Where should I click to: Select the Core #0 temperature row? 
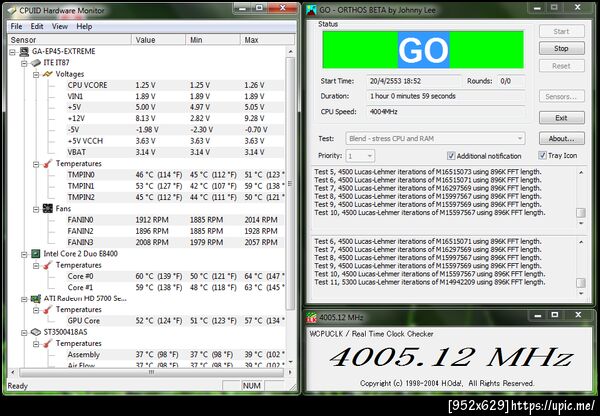[175, 276]
